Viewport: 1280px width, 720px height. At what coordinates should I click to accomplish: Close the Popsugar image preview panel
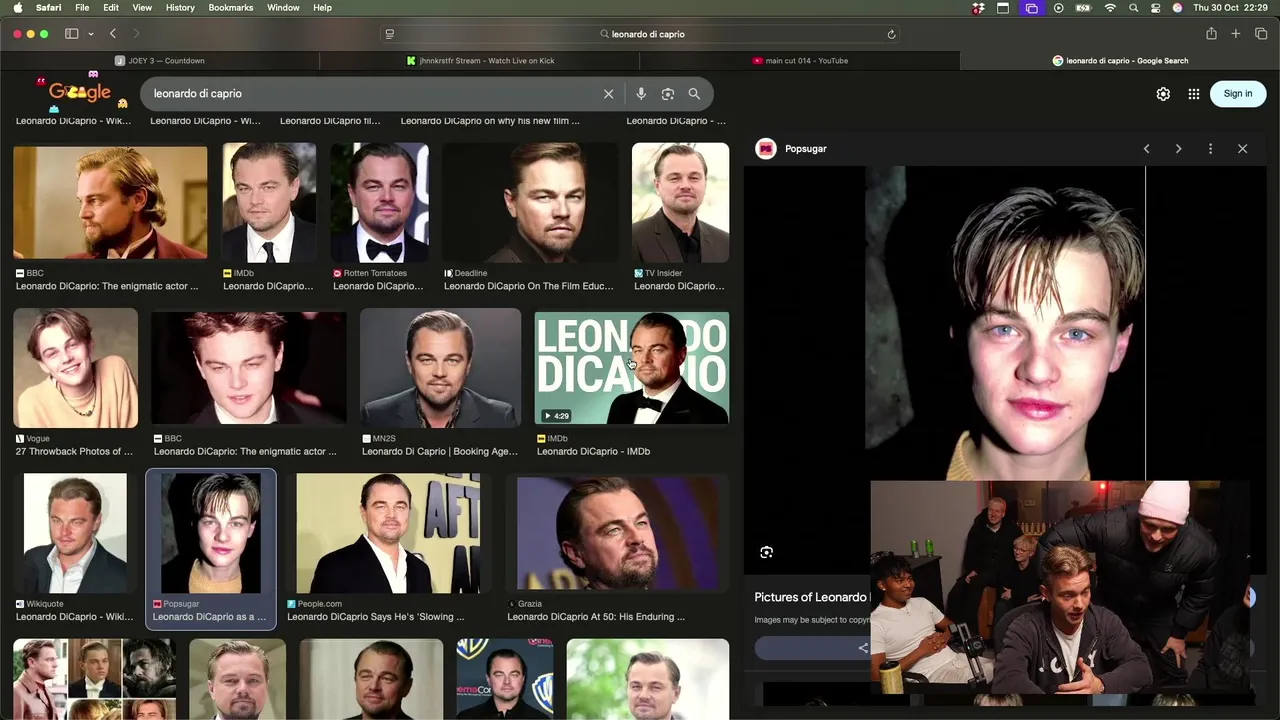1242,149
